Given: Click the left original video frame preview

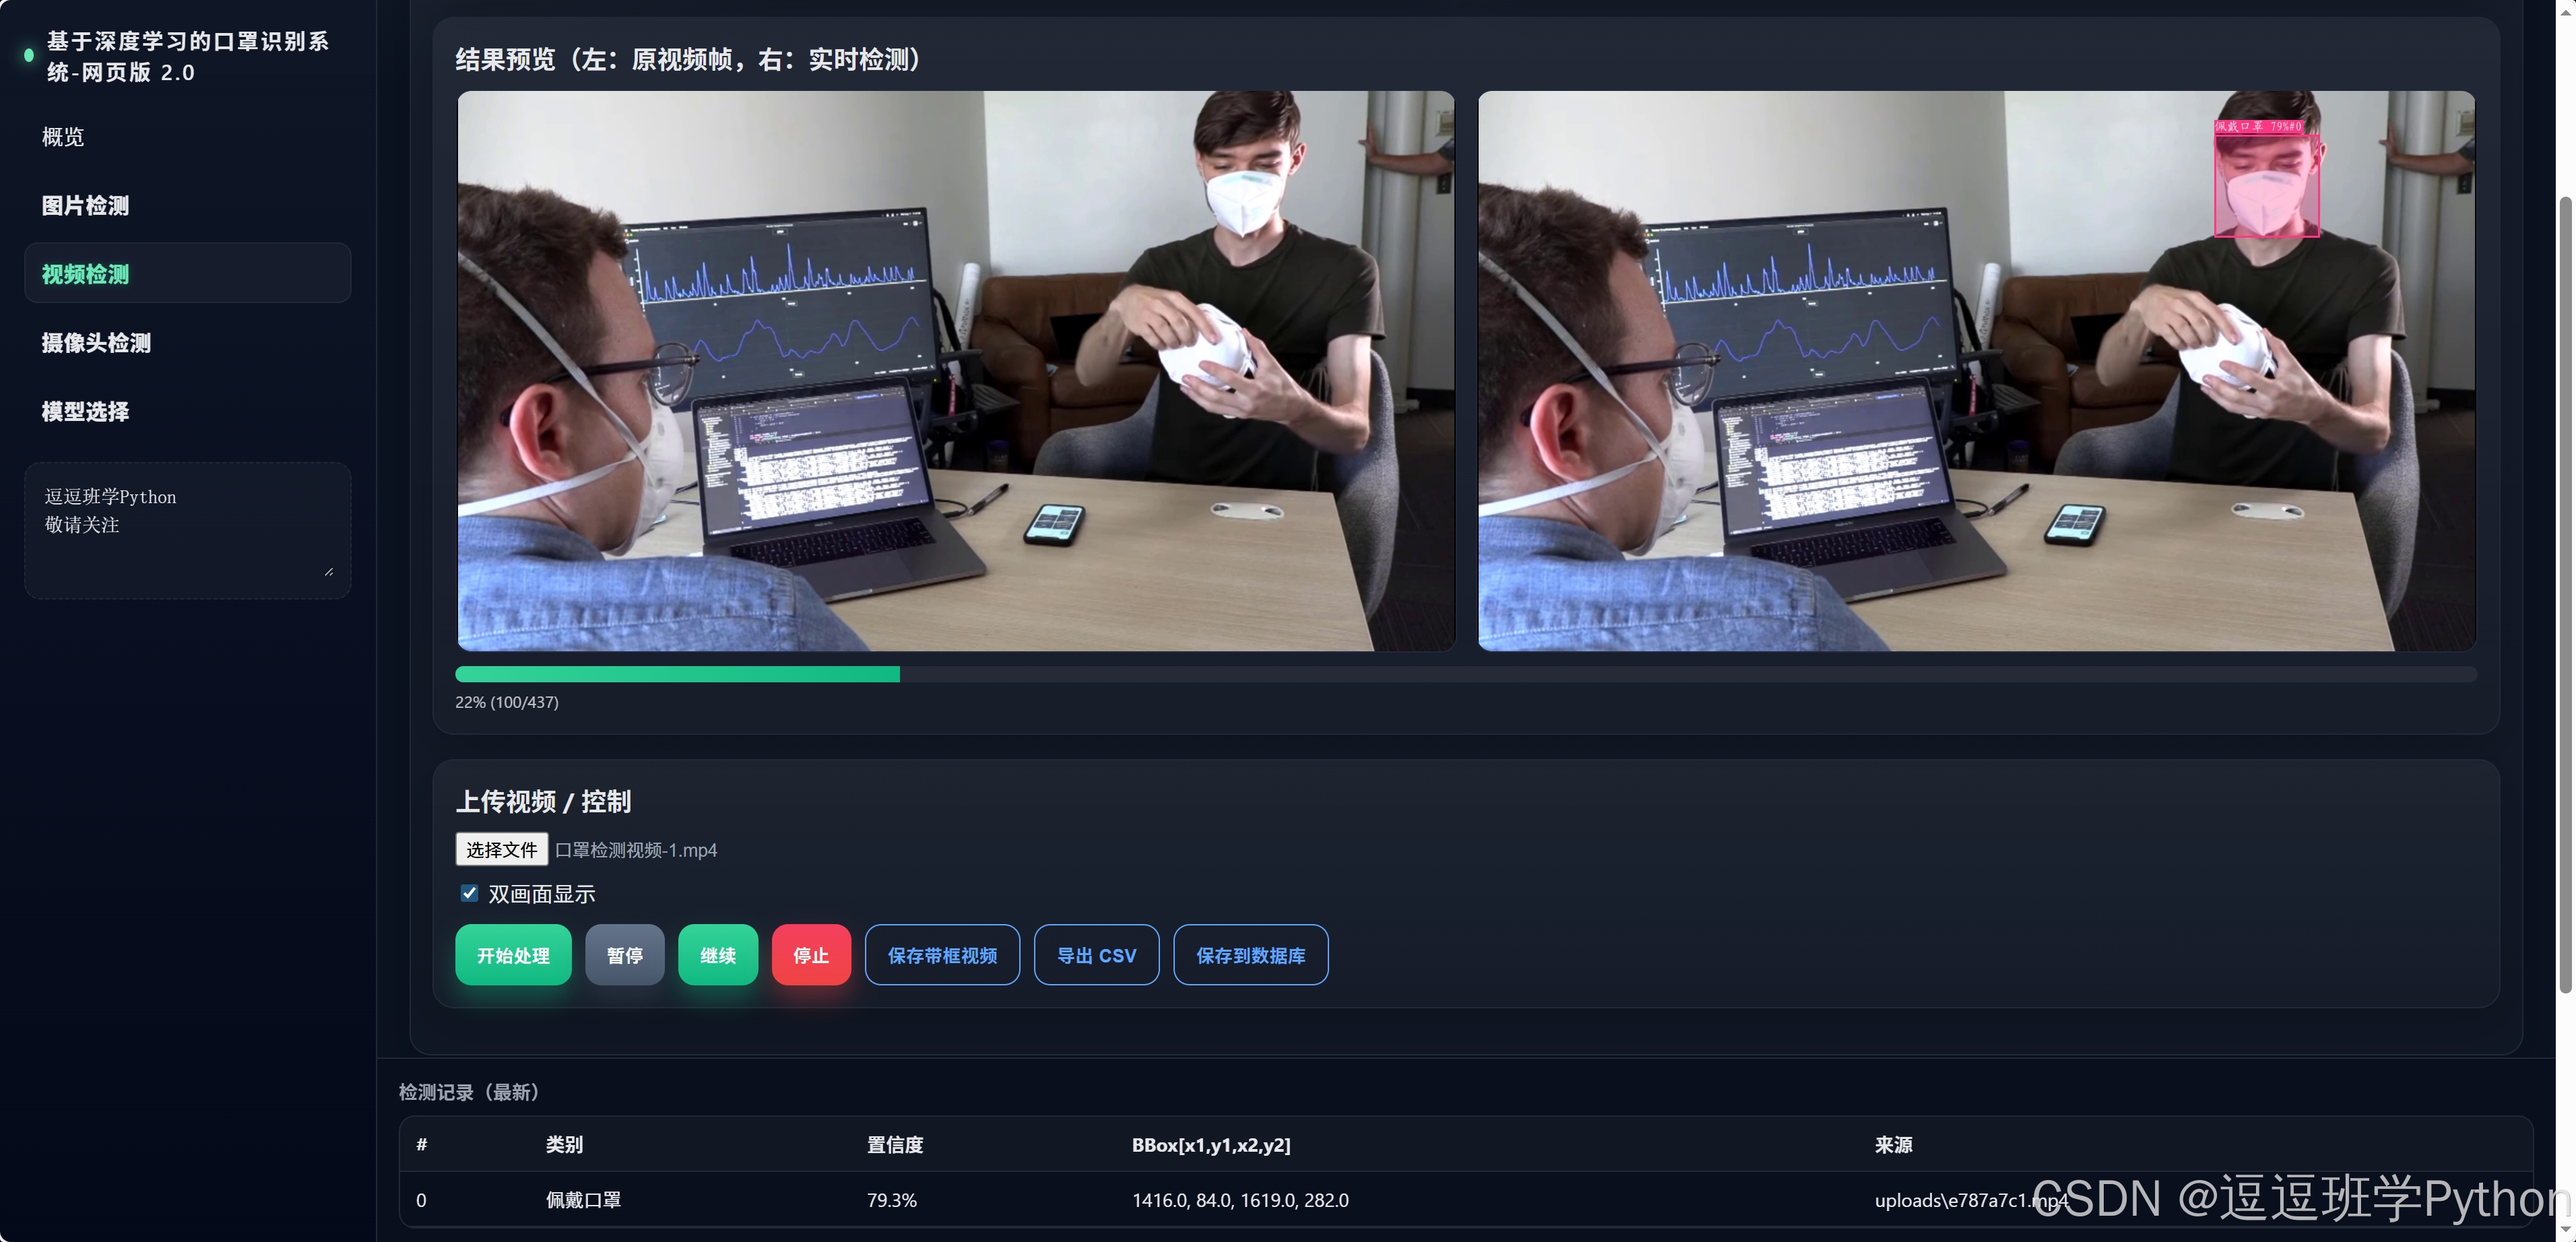Looking at the screenshot, I should [955, 371].
